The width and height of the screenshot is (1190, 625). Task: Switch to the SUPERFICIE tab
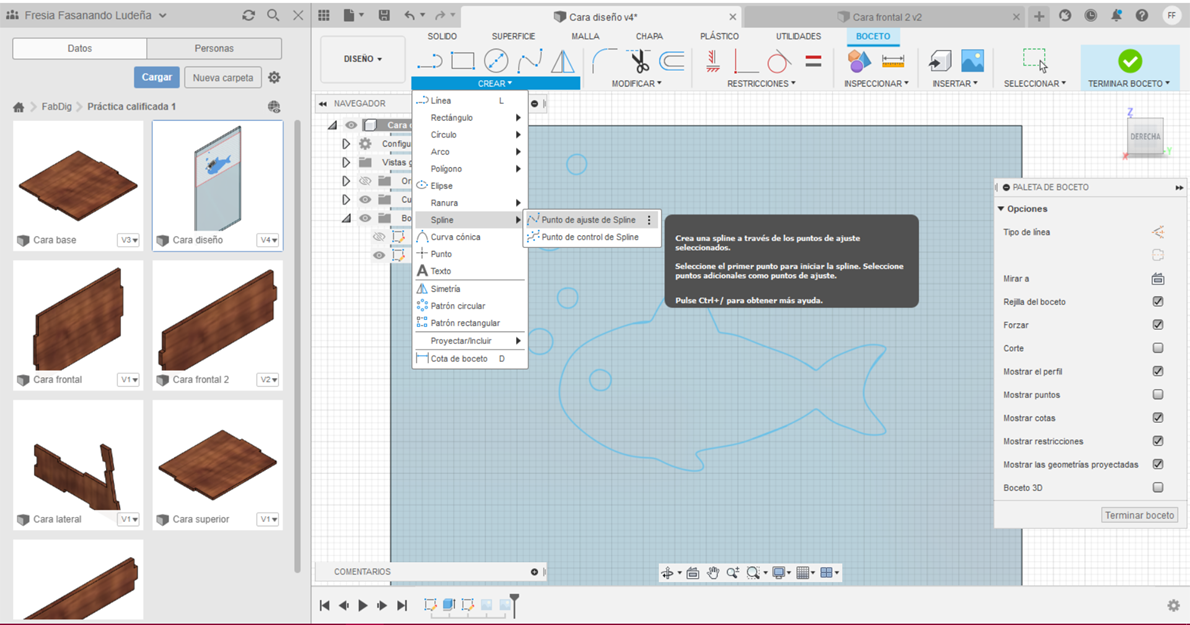pyautogui.click(x=513, y=36)
